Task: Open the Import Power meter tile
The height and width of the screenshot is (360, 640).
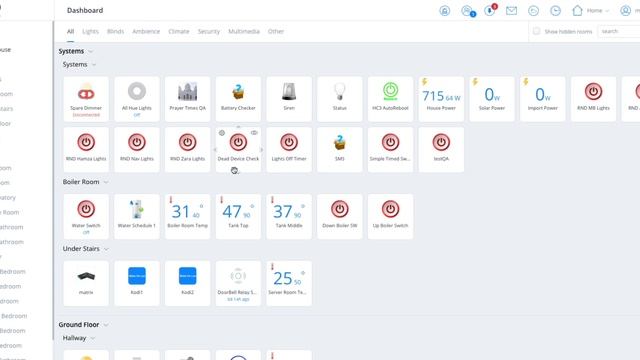Action: pos(542,99)
